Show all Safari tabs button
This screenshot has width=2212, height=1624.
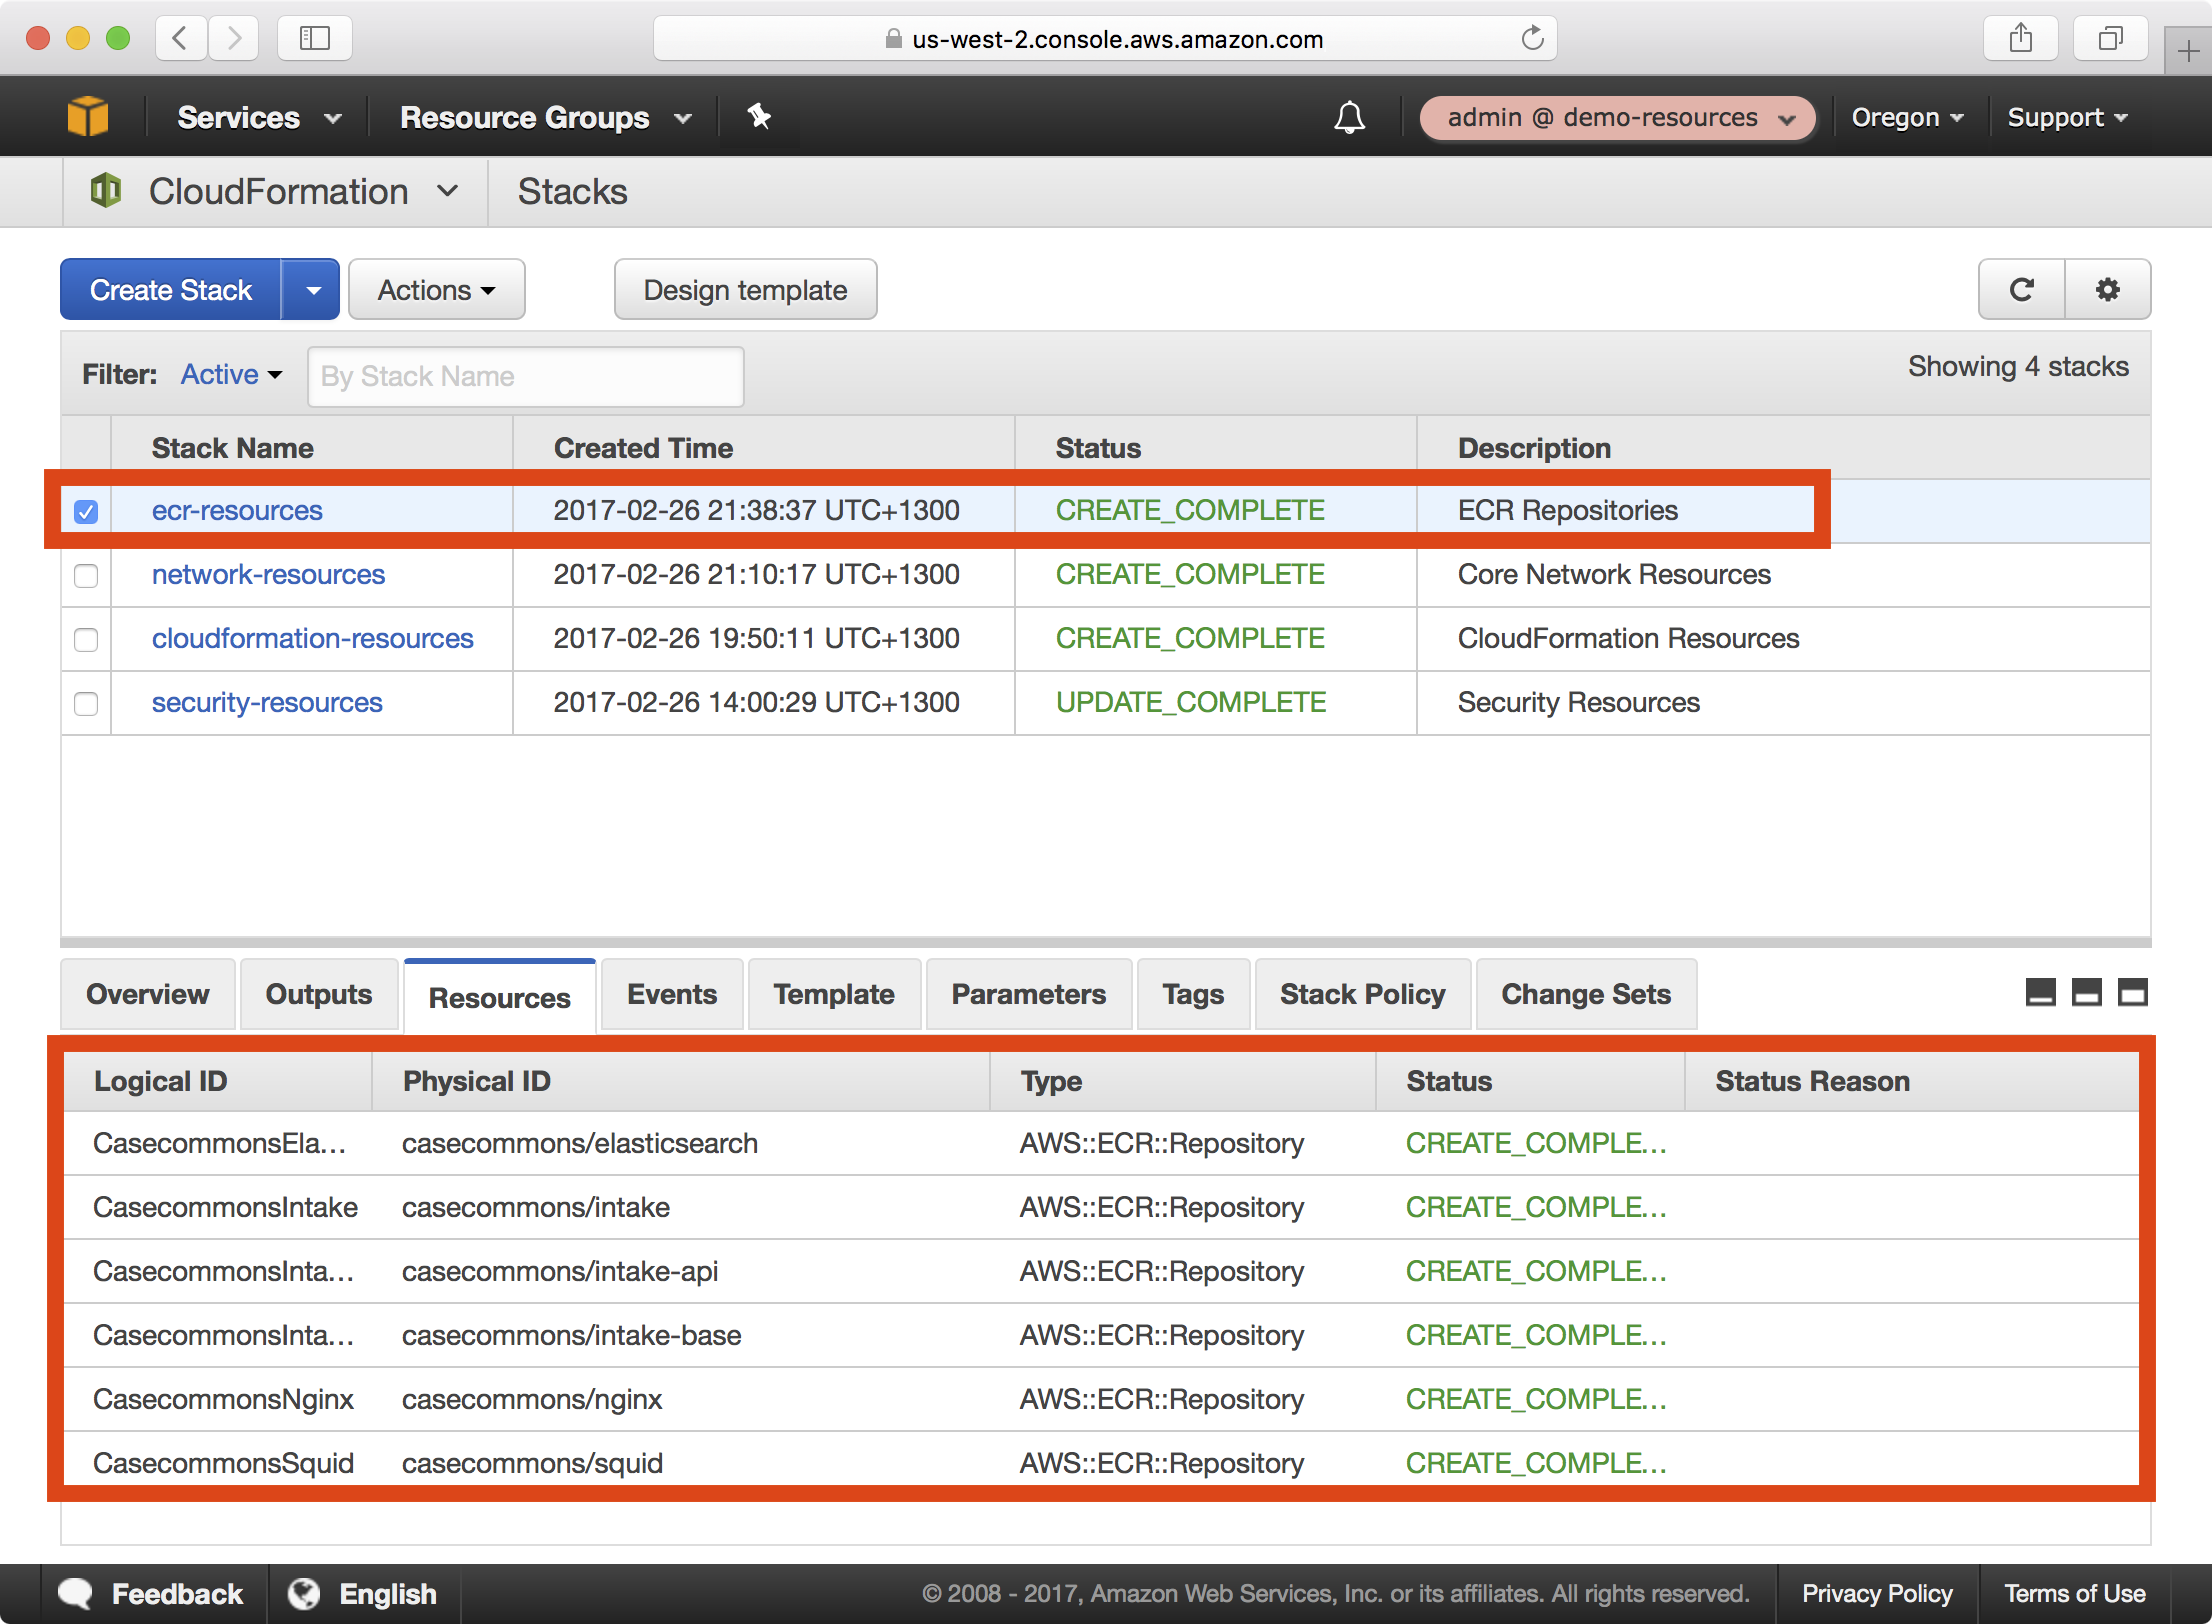click(2111, 39)
